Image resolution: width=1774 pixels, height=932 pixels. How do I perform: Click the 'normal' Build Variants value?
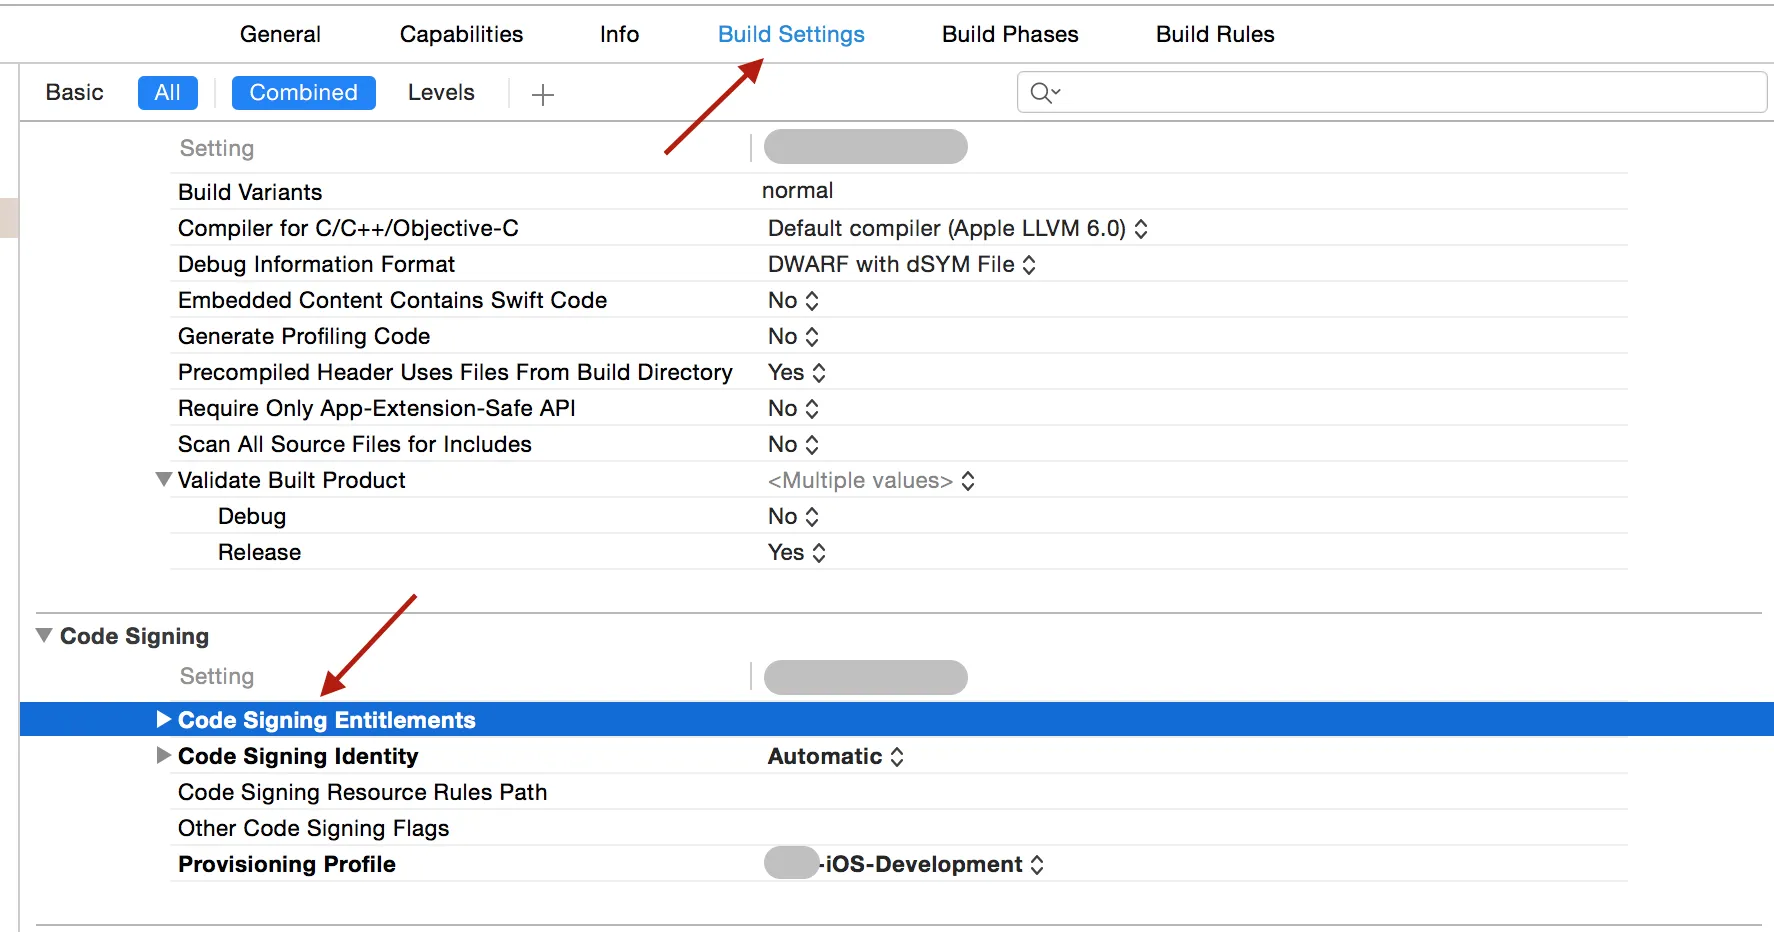(x=797, y=190)
